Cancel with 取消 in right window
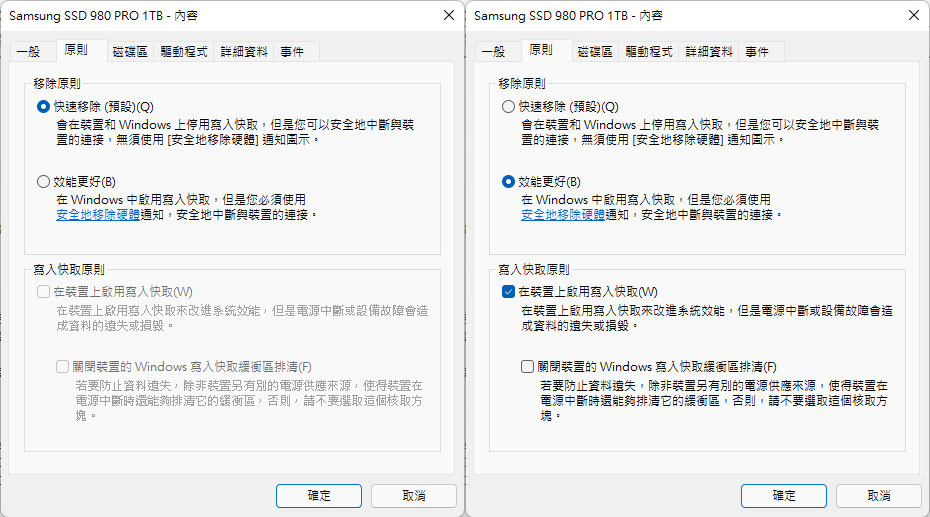This screenshot has height=517, width=930. click(879, 496)
